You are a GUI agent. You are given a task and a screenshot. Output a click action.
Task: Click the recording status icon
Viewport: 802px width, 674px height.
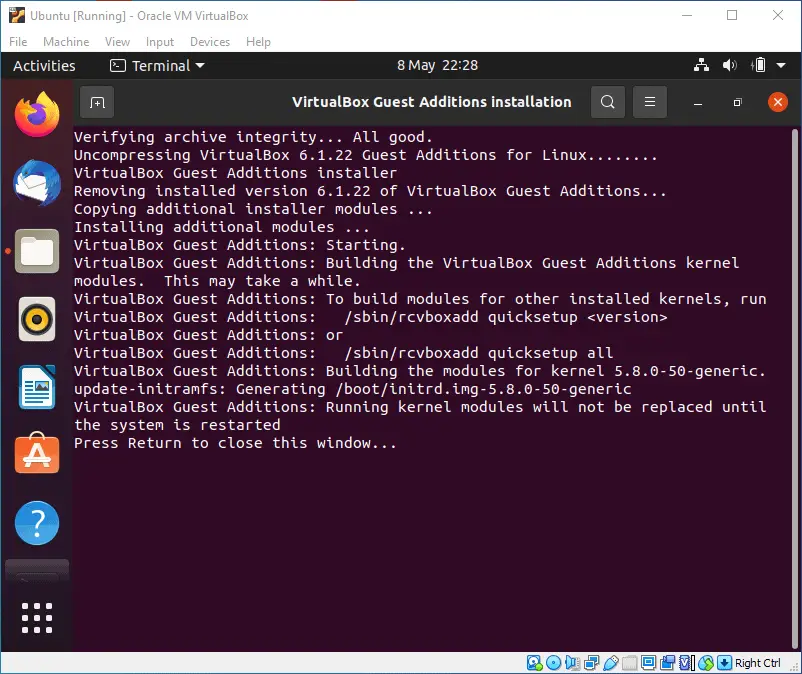[x=667, y=663]
